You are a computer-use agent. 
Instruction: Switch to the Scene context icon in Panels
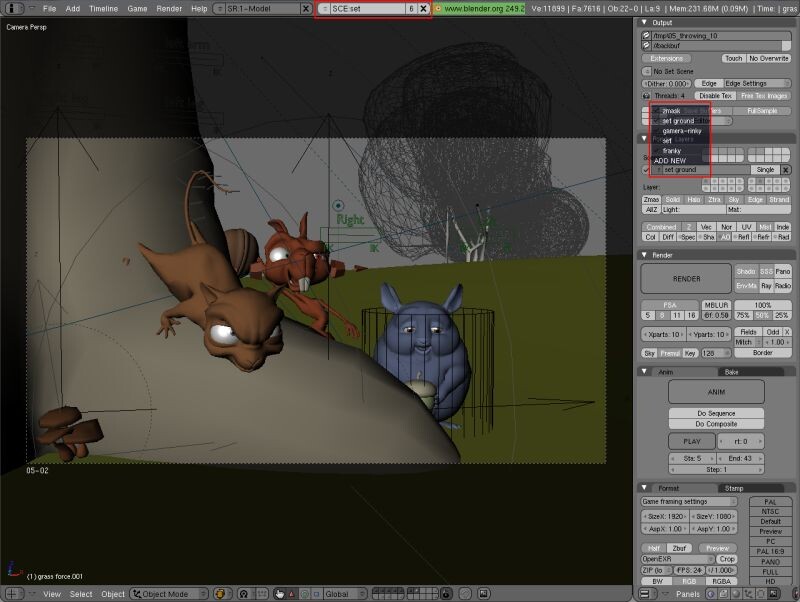point(773,594)
